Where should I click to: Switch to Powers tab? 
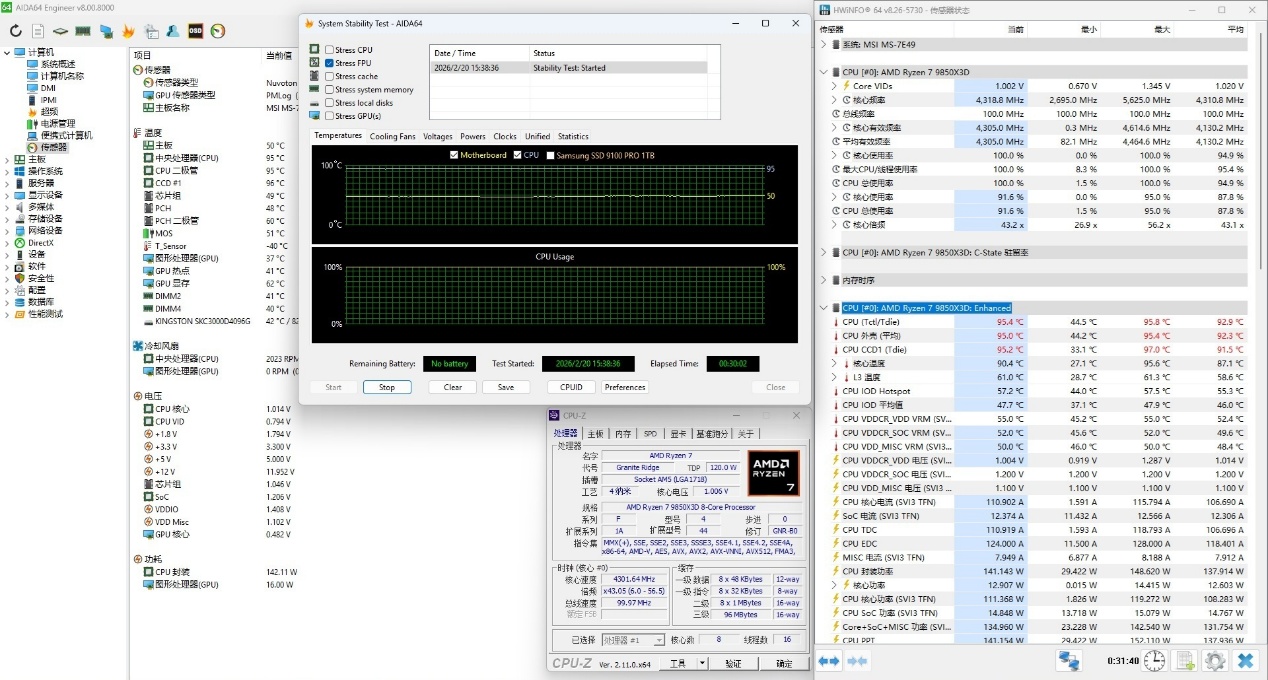click(x=473, y=136)
